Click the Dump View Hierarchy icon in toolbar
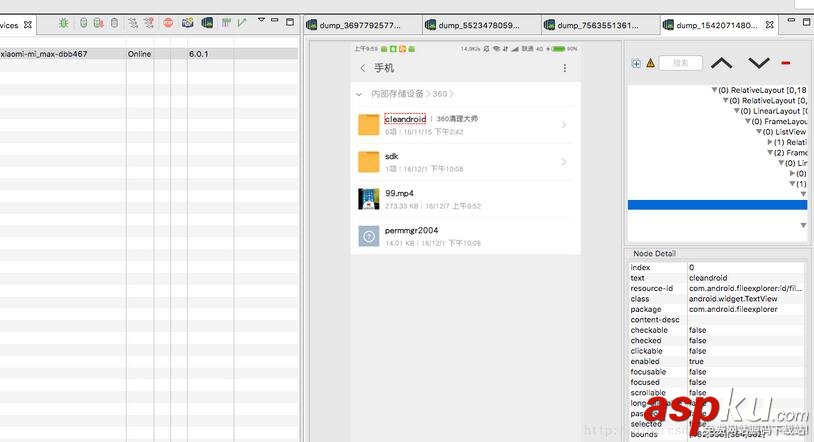The height and width of the screenshot is (442, 814). pyautogui.click(x=206, y=22)
